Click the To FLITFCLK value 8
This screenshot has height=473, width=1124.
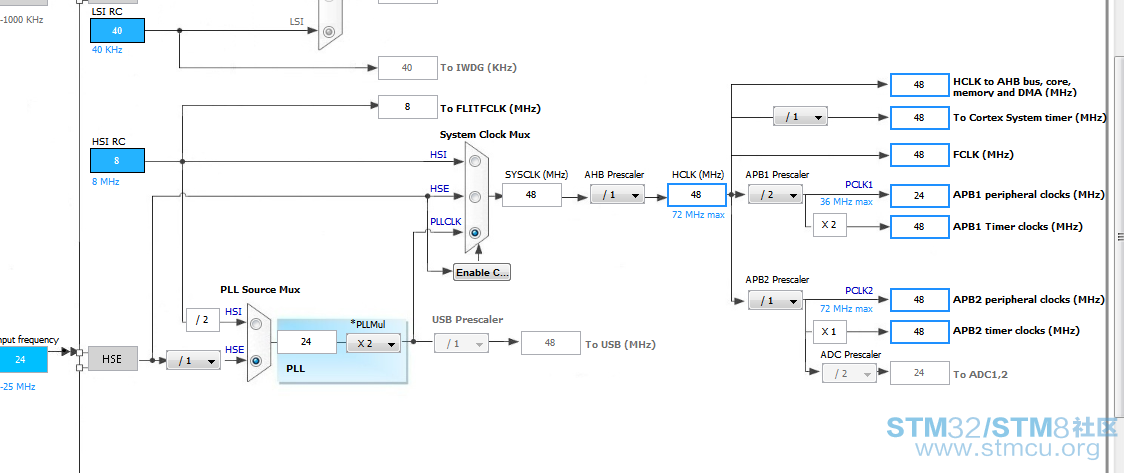407,107
